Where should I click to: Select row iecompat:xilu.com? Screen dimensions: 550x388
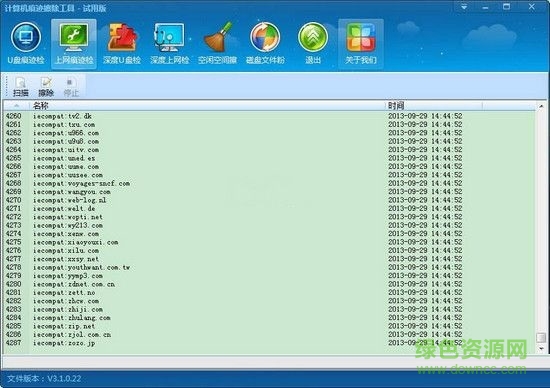point(269,251)
